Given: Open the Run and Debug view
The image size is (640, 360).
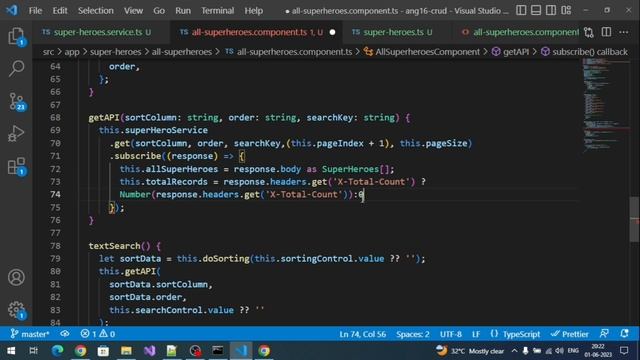Looking at the screenshot, I should point(16,133).
